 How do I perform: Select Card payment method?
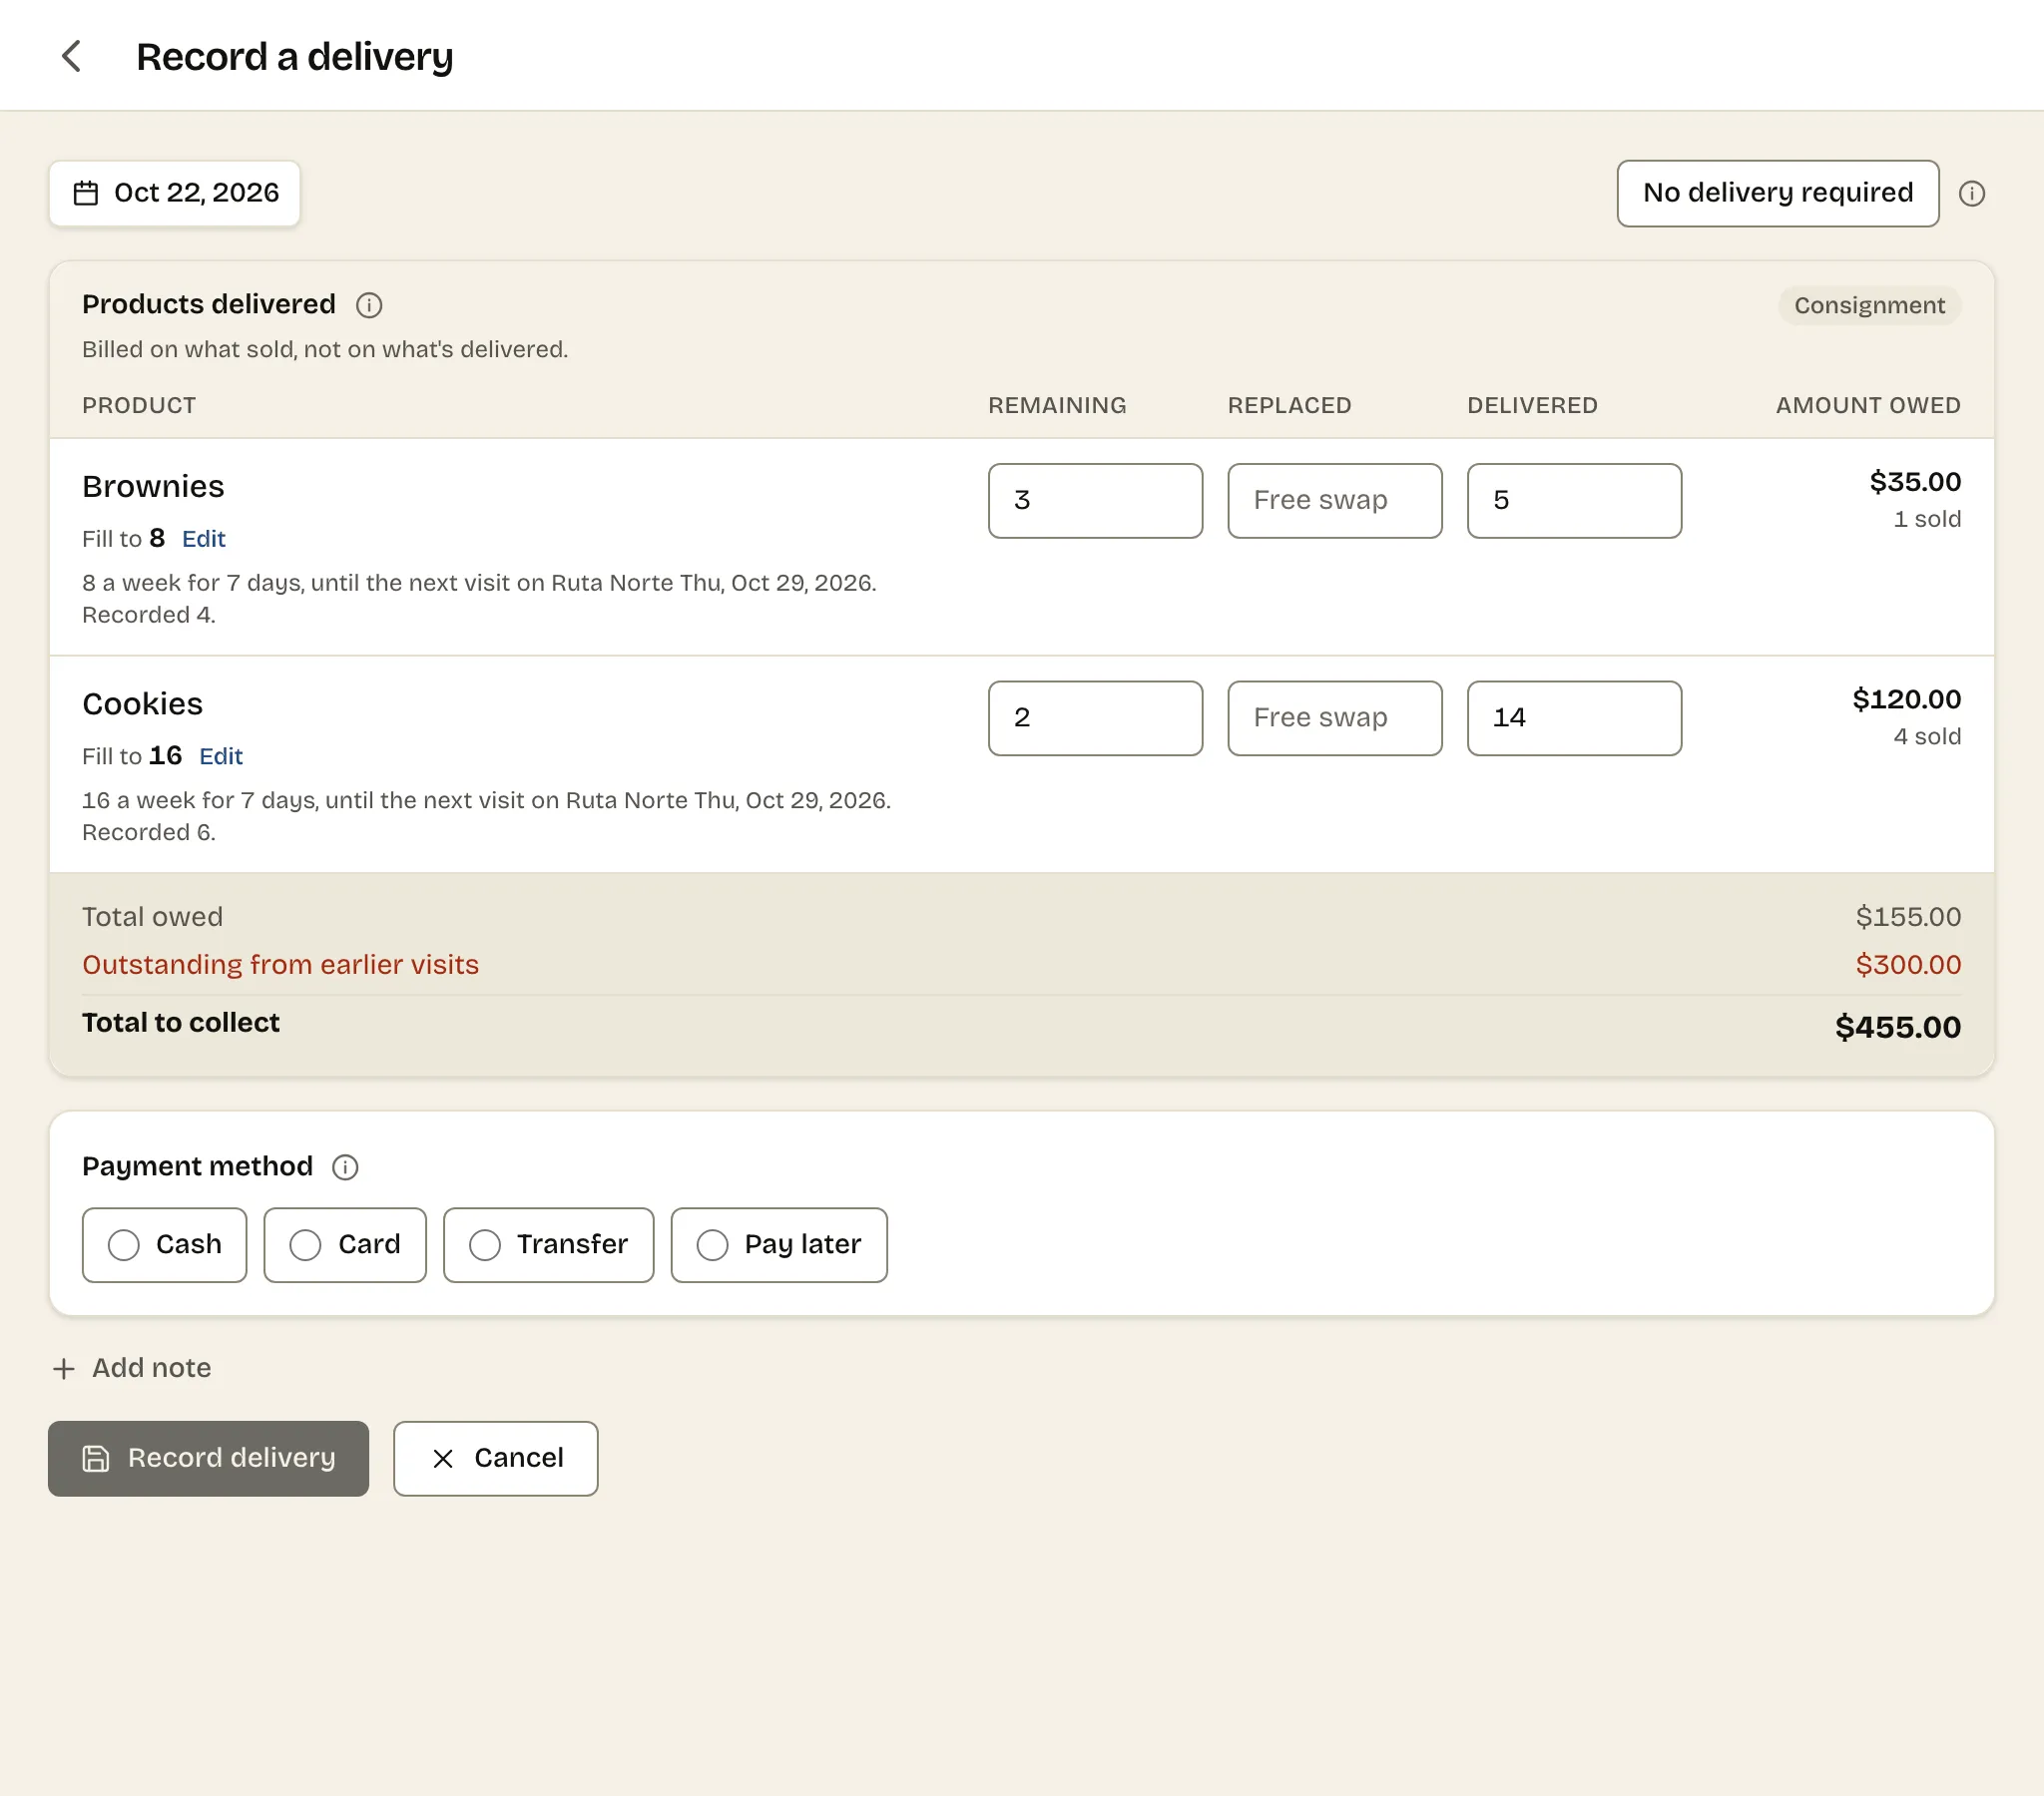[x=345, y=1244]
